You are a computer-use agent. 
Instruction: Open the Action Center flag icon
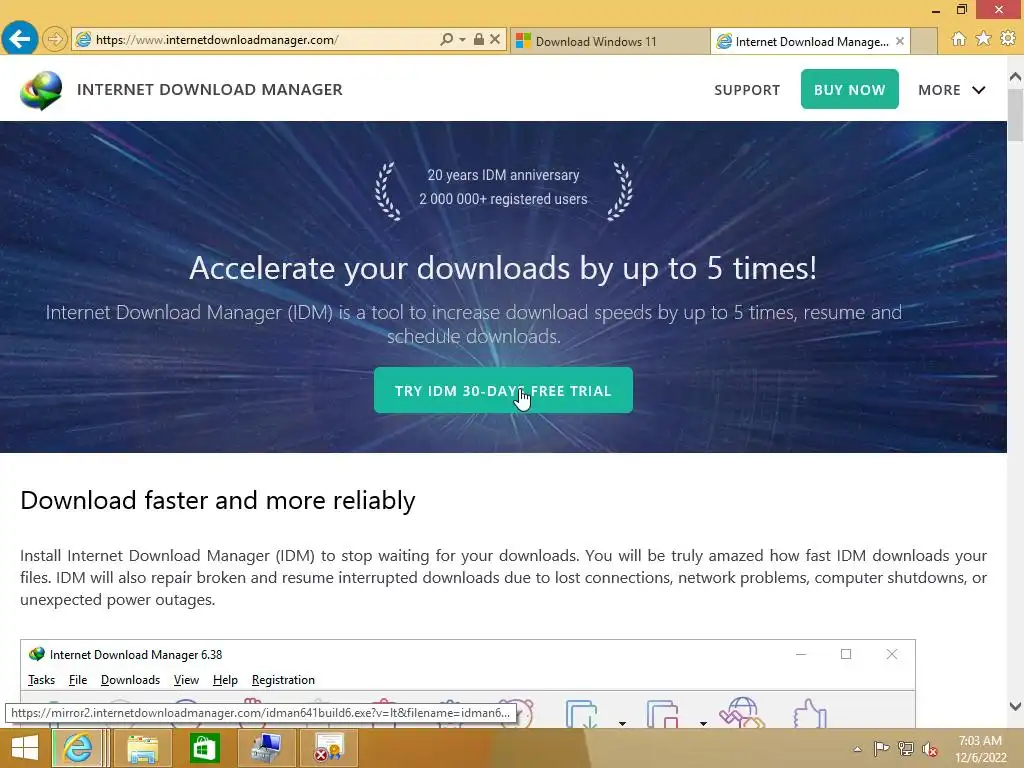(x=881, y=748)
